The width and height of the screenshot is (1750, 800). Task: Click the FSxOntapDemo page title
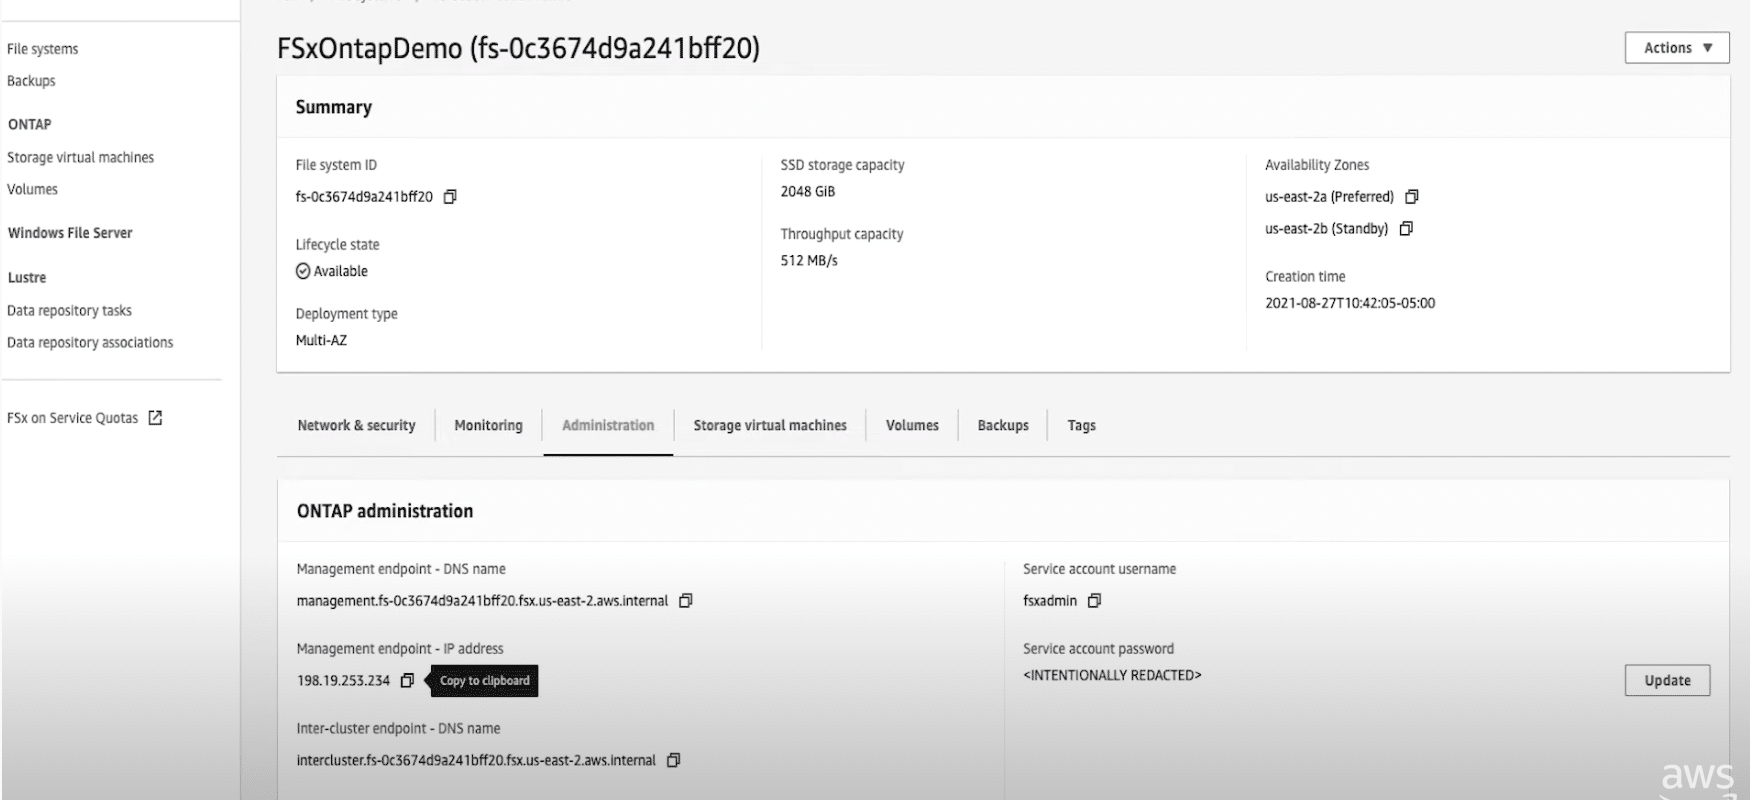[x=518, y=48]
